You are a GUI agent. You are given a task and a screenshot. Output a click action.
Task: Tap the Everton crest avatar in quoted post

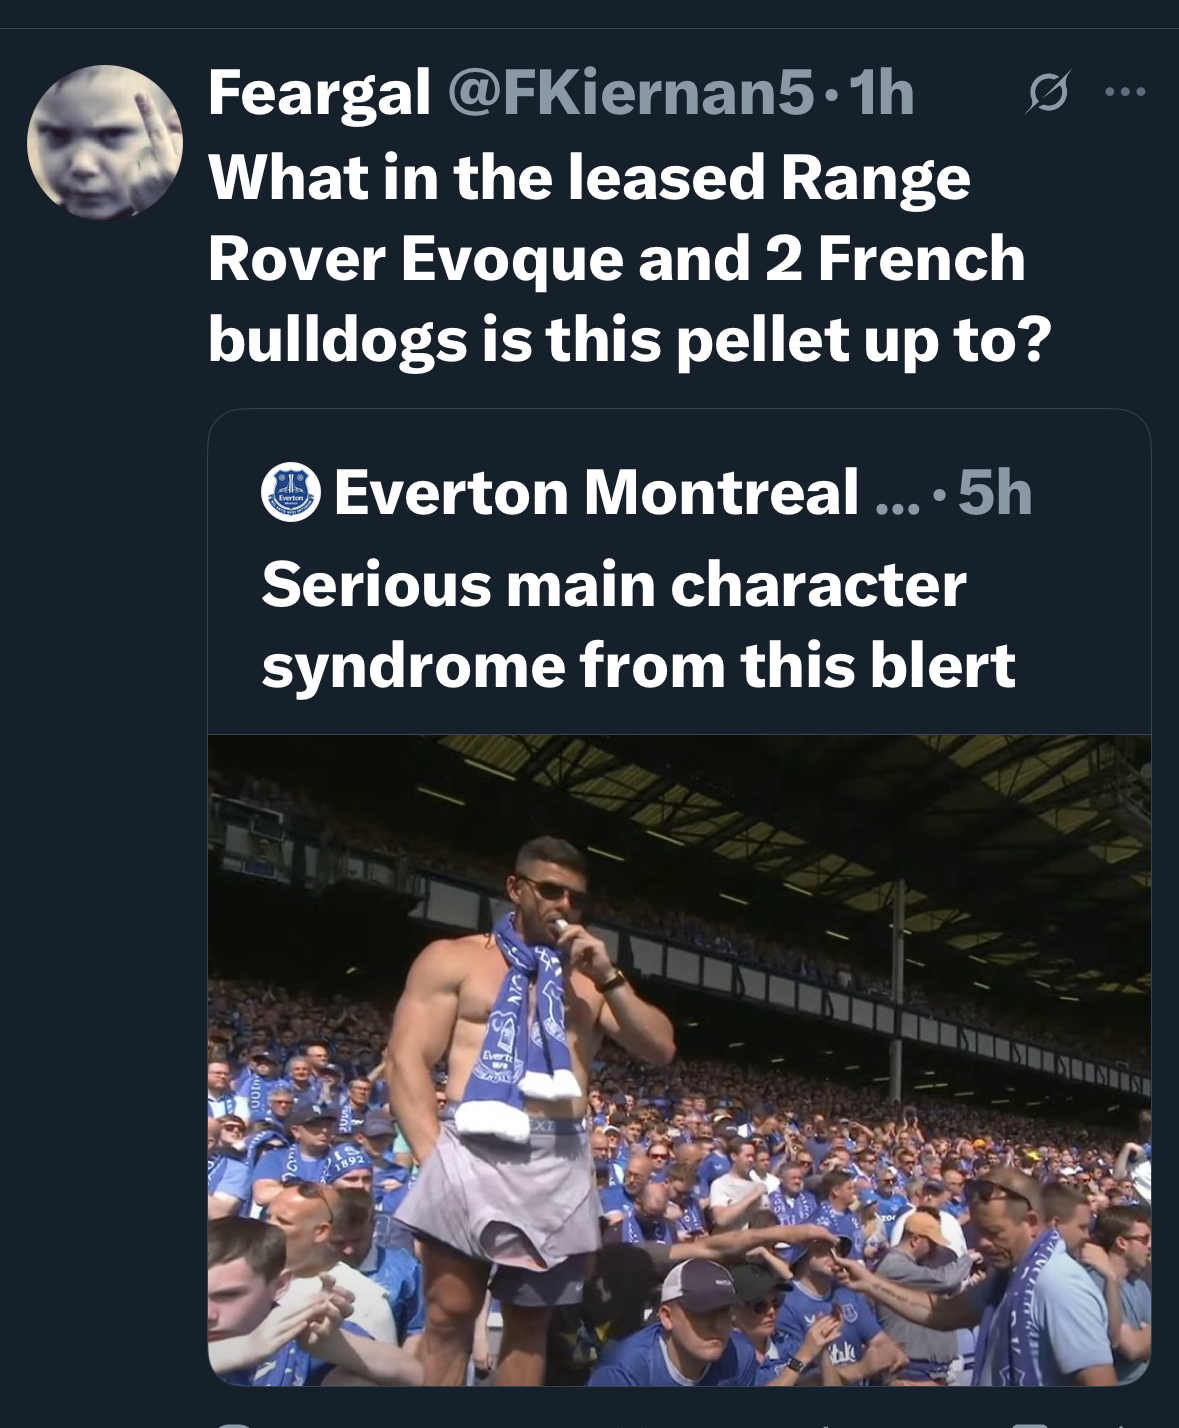coord(290,493)
